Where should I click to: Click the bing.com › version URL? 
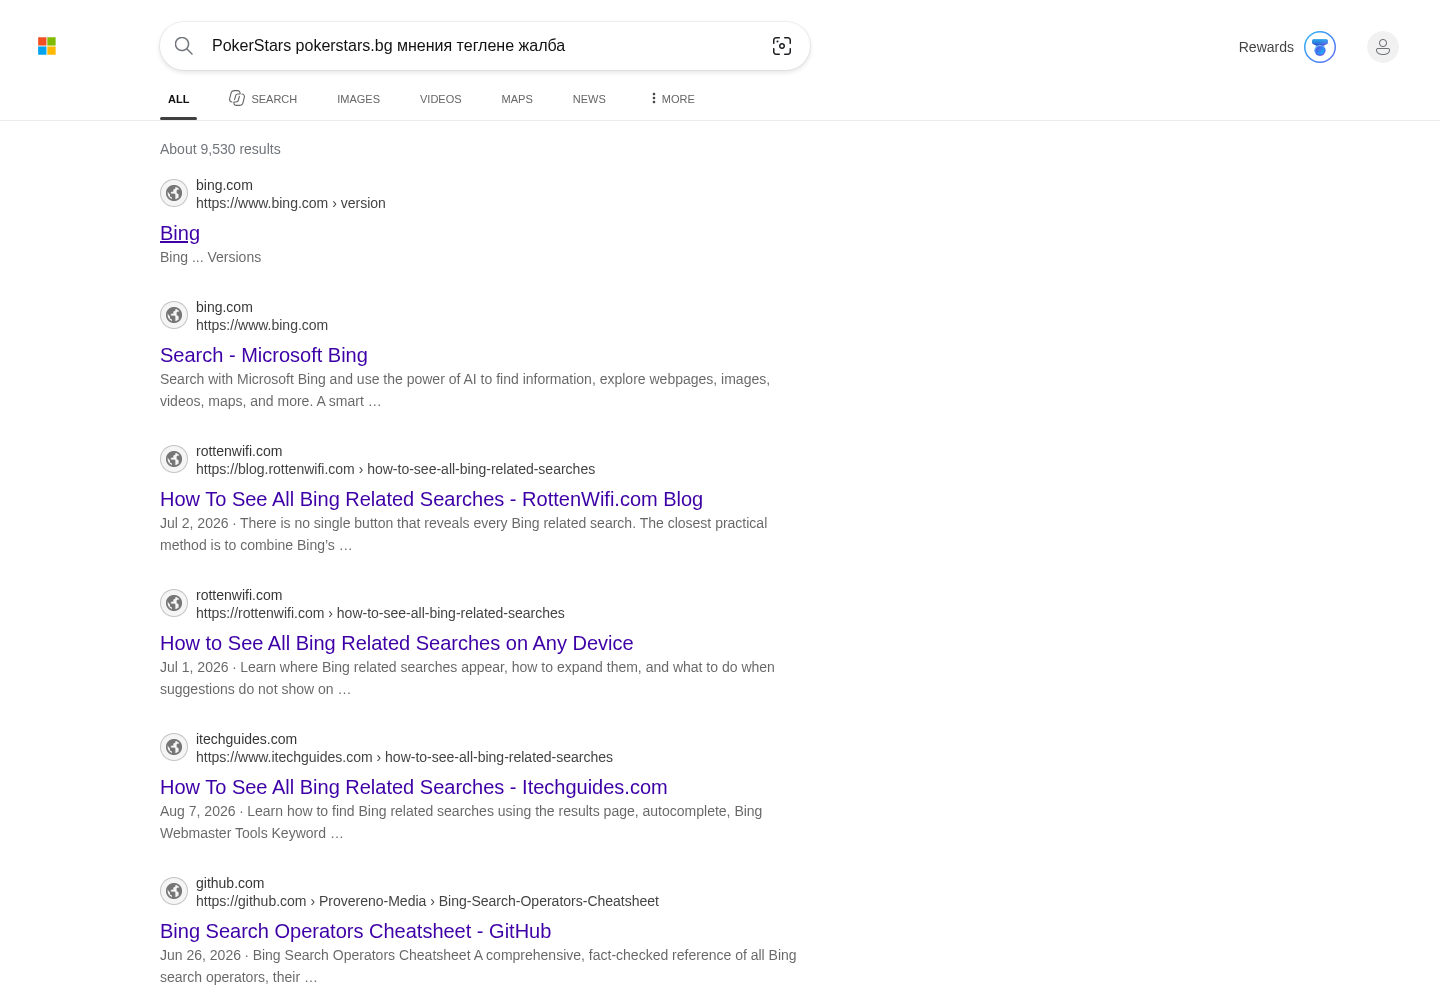pos(291,203)
